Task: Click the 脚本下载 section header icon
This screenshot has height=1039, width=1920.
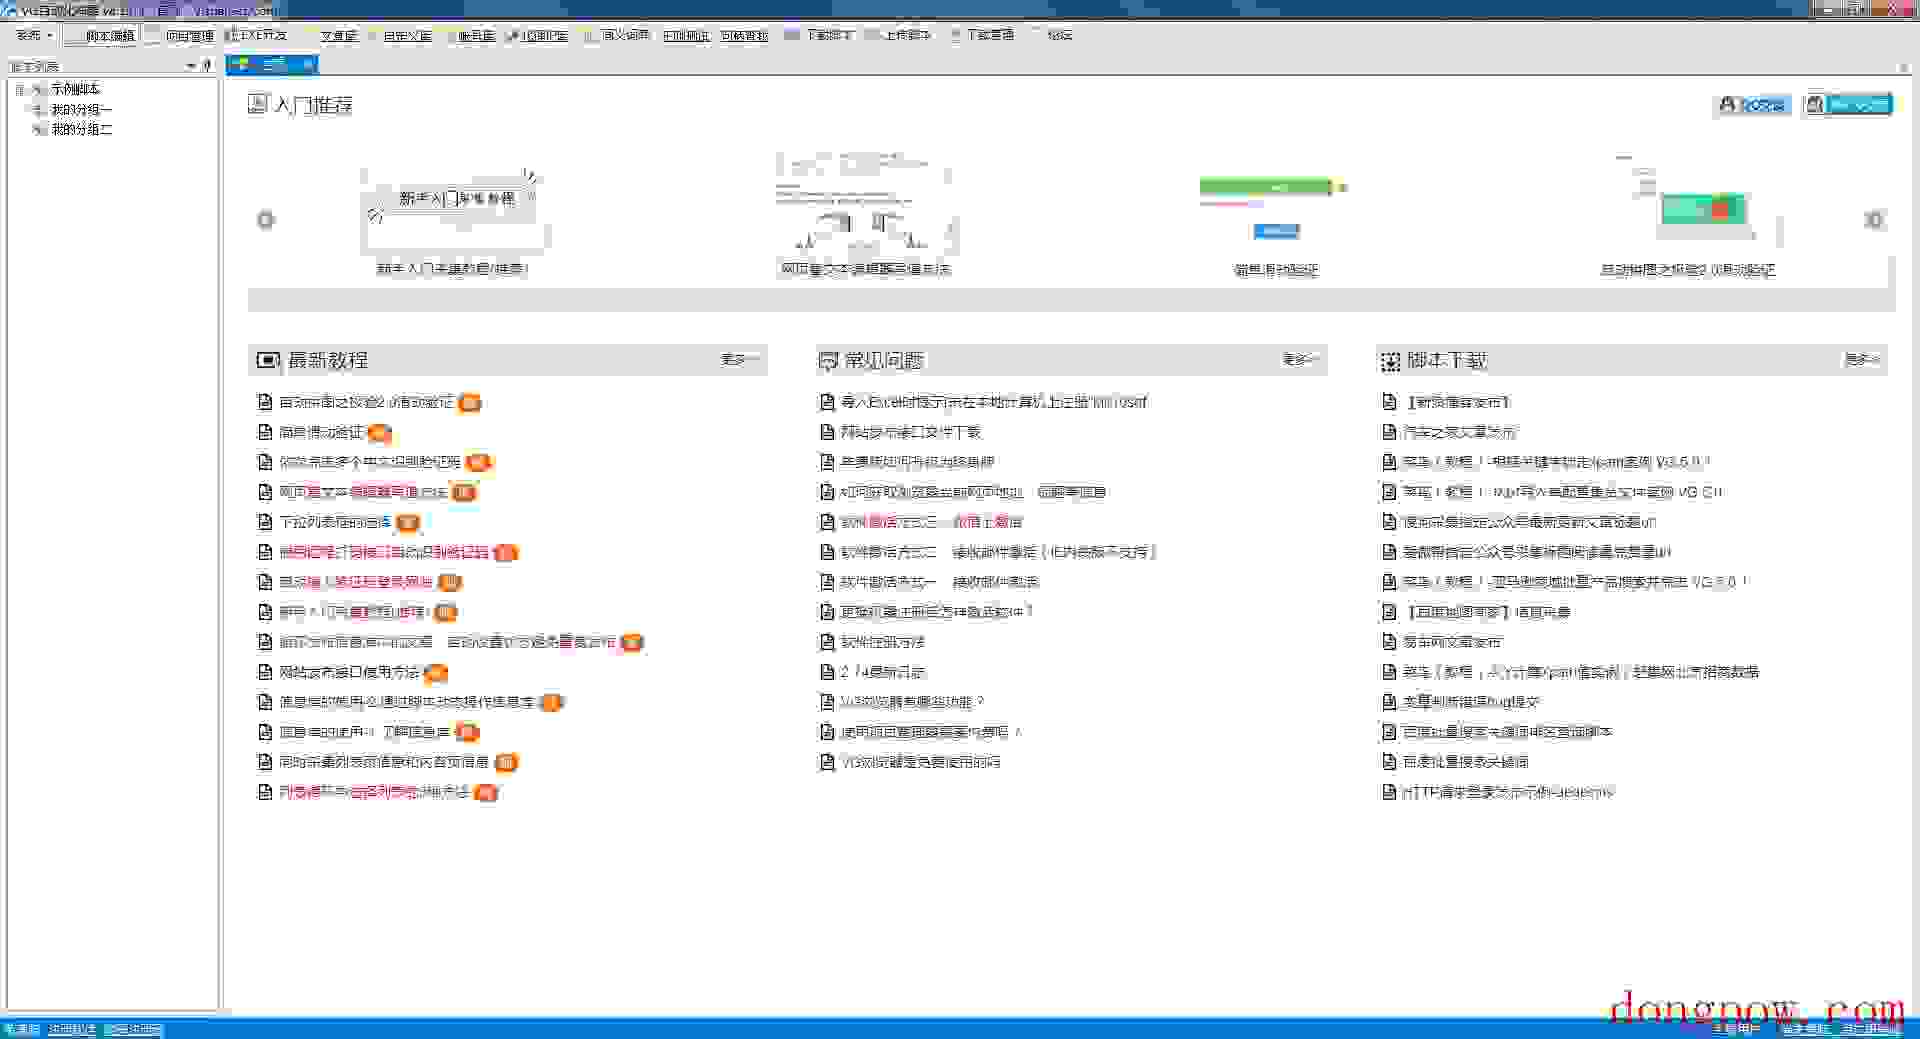Action: tap(1390, 361)
